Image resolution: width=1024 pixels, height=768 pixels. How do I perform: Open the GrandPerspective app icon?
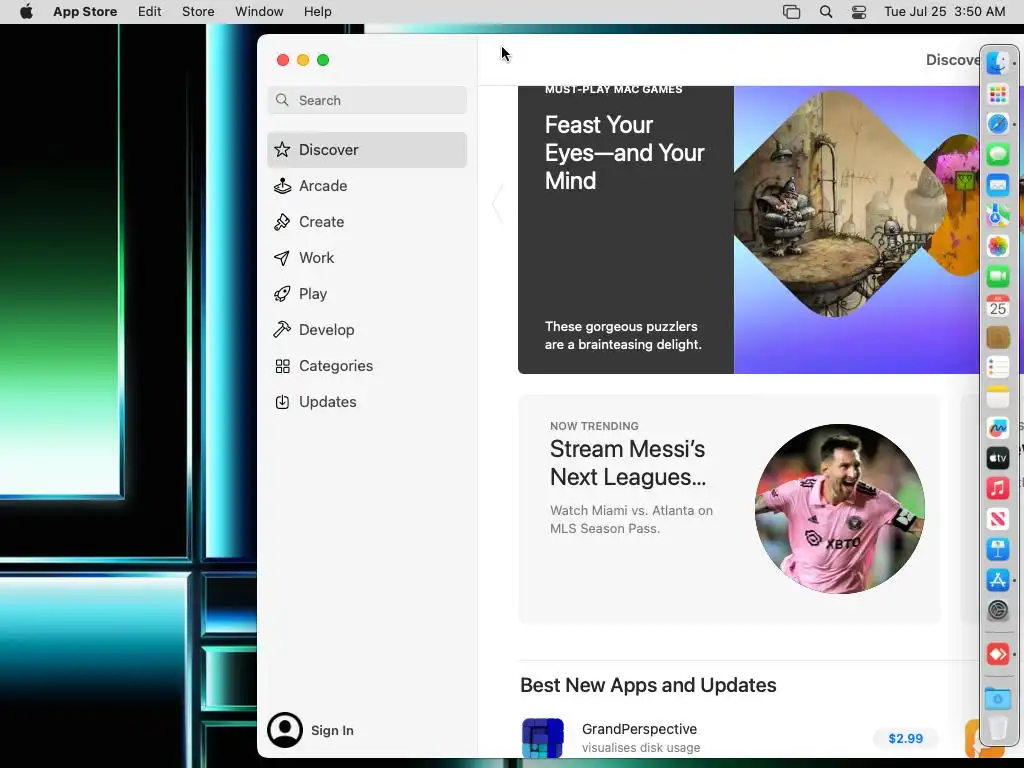pyautogui.click(x=543, y=738)
